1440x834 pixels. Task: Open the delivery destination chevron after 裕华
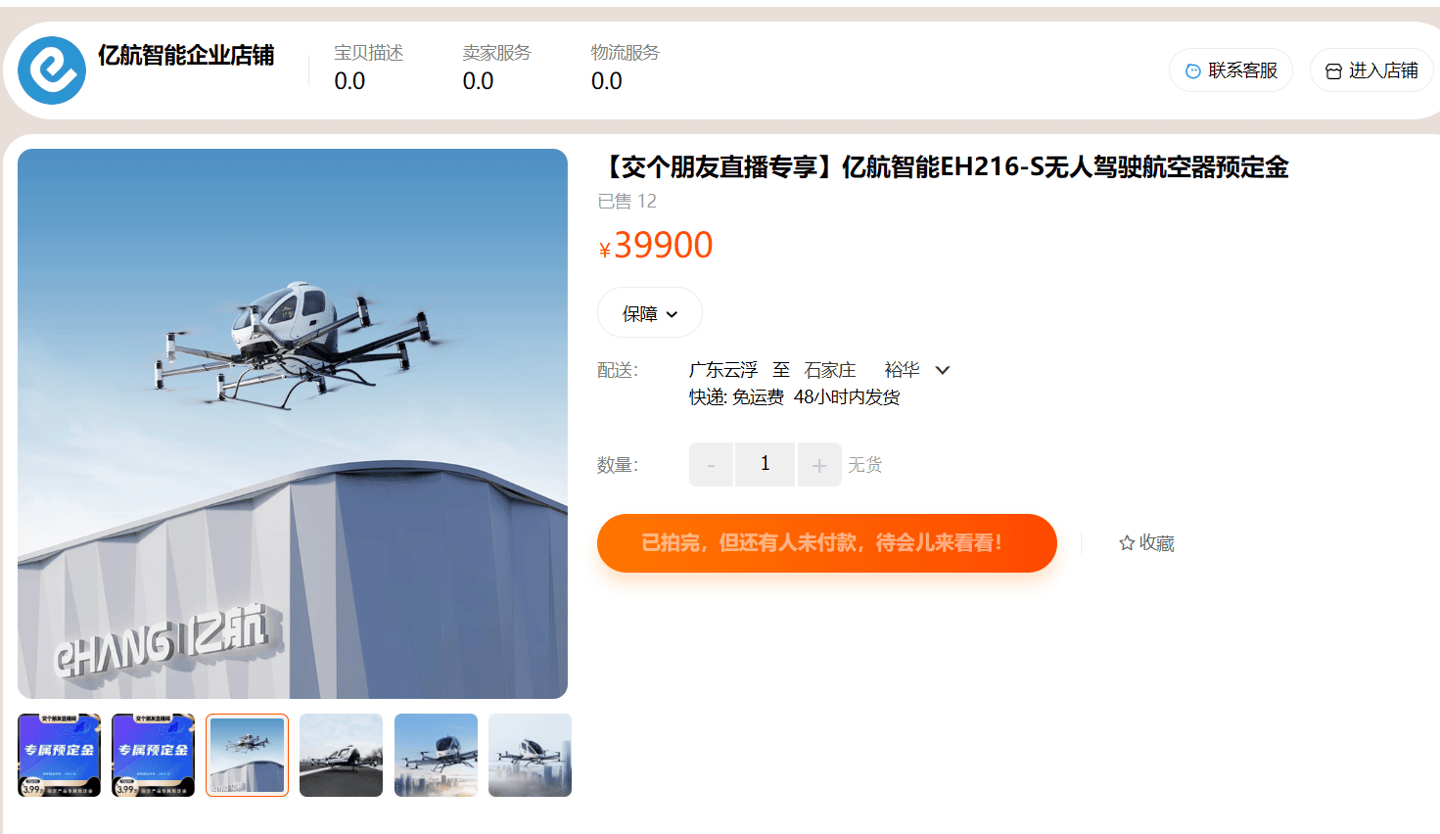click(x=942, y=370)
